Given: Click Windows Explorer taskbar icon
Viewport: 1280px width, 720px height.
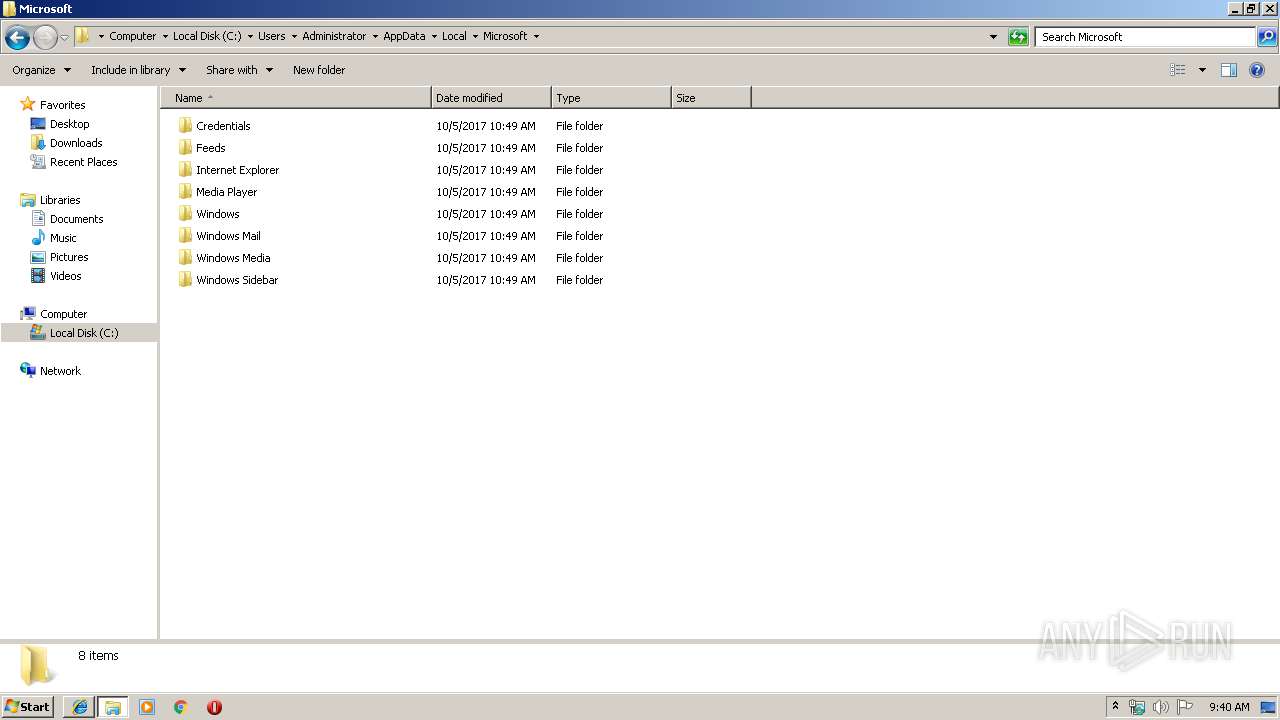Looking at the screenshot, I should 113,707.
